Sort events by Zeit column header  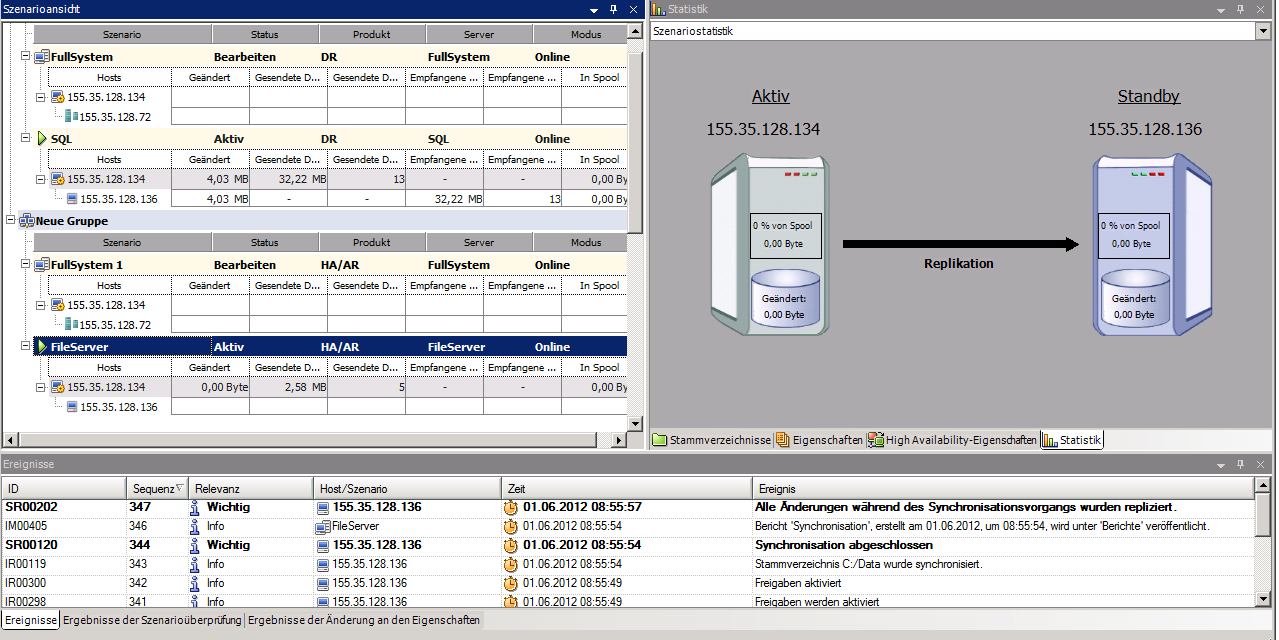pos(625,488)
